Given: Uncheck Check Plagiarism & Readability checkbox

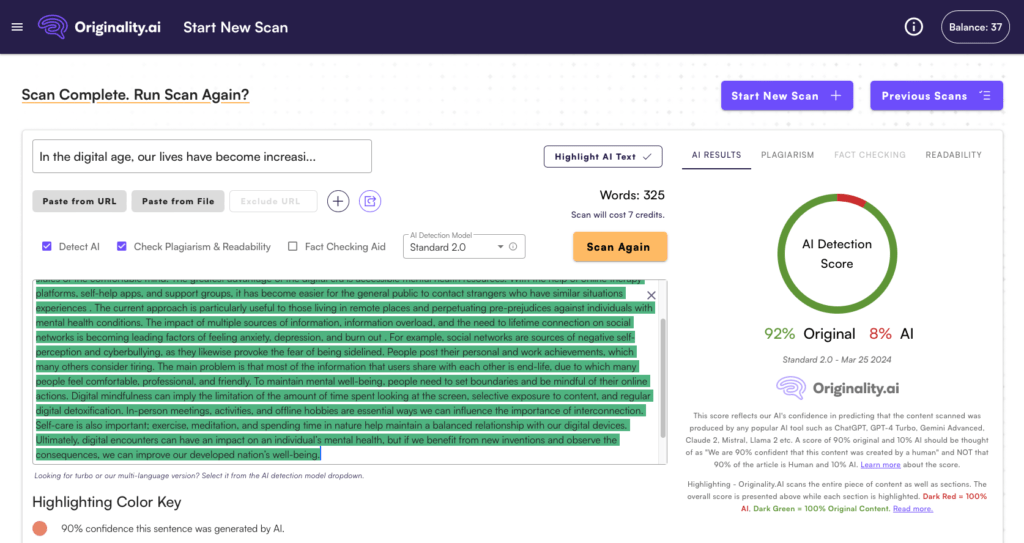Looking at the screenshot, I should click(121, 246).
